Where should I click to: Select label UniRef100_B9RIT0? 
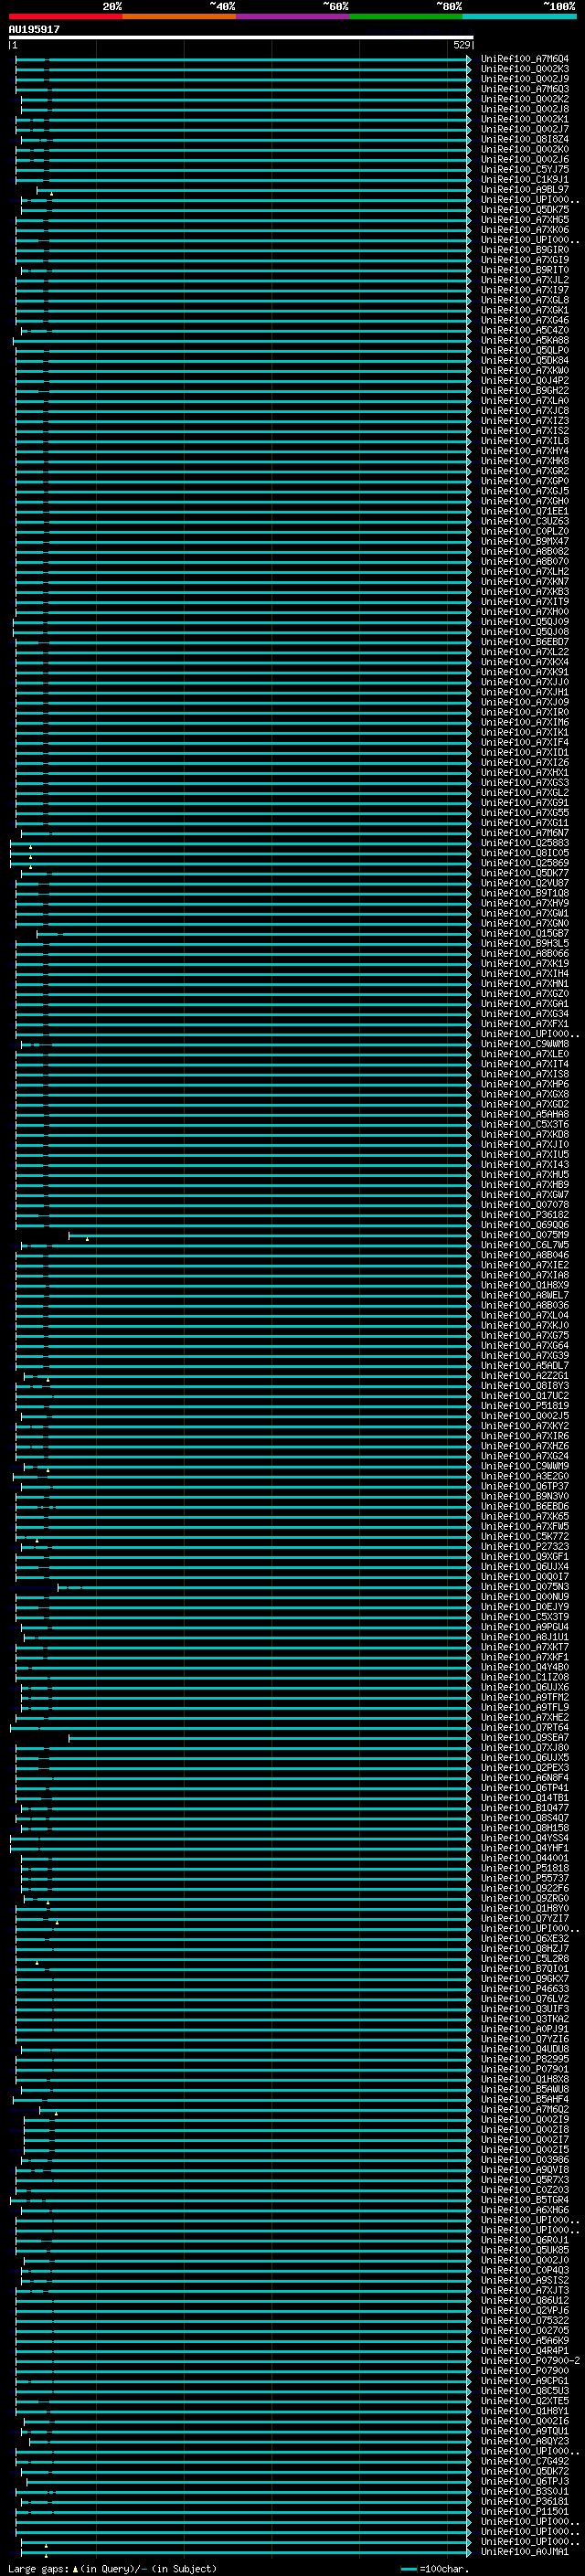coord(525,270)
